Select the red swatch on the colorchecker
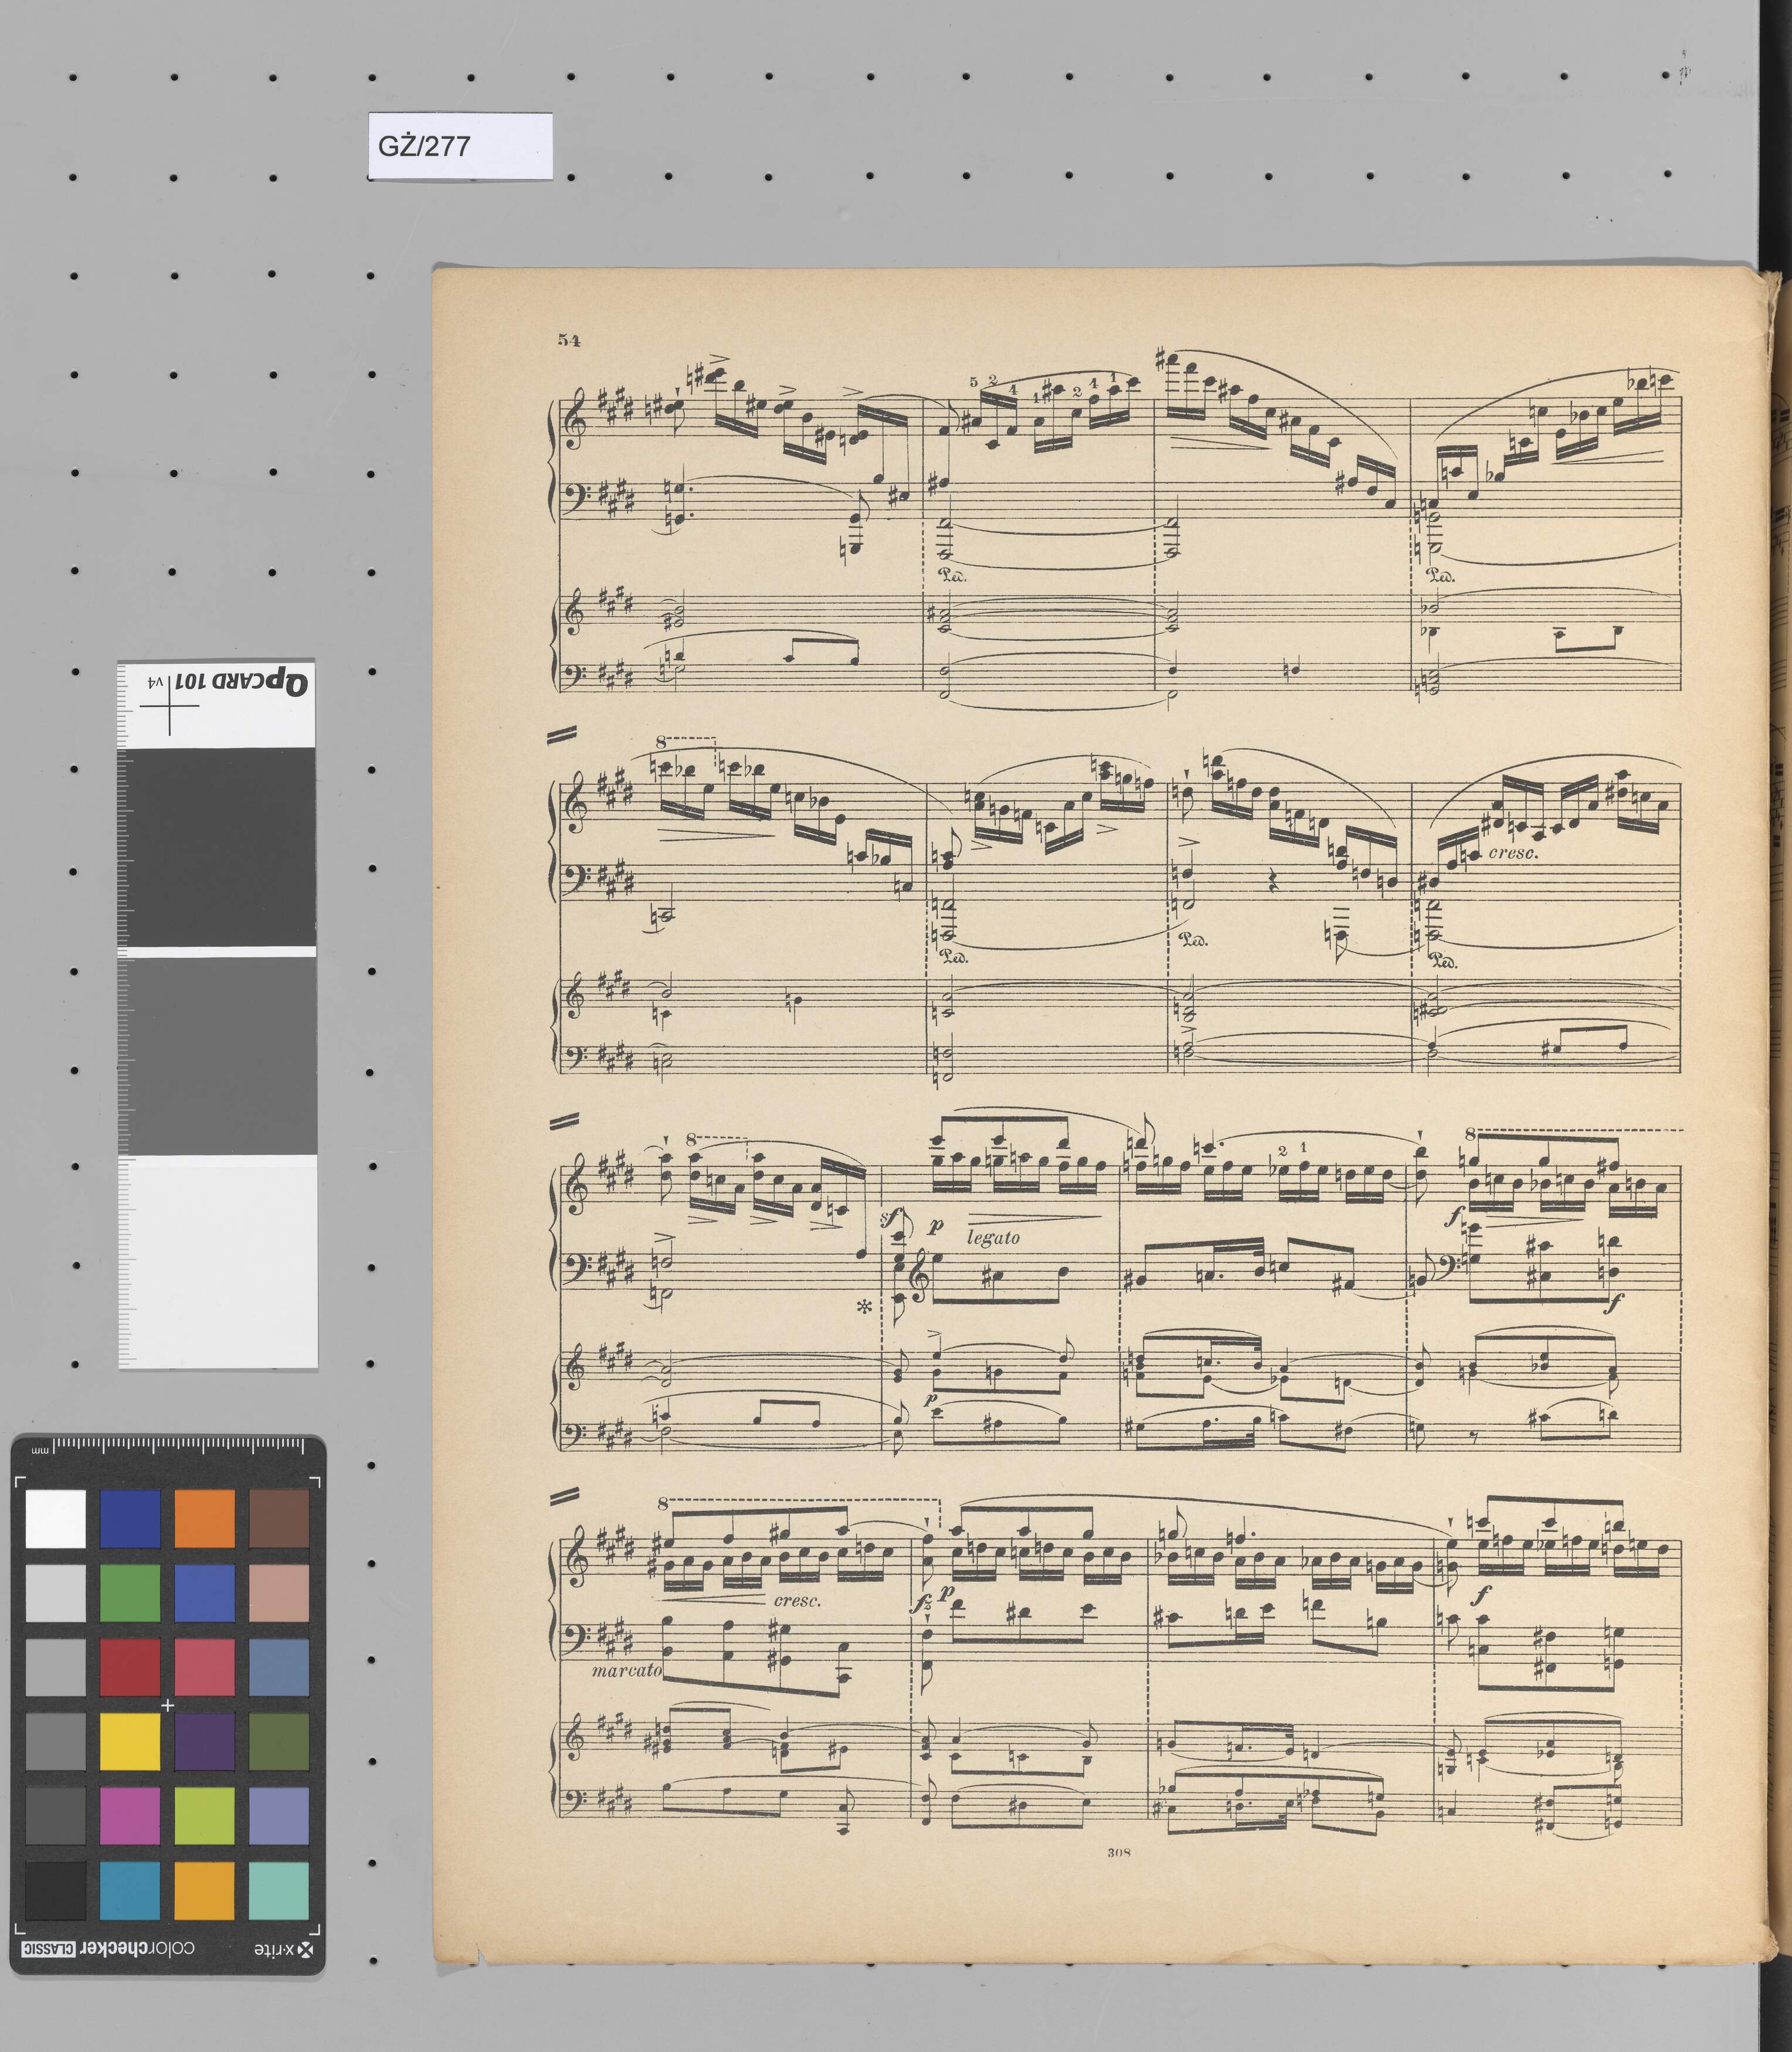This screenshot has width=1792, height=2052. 130,1668
